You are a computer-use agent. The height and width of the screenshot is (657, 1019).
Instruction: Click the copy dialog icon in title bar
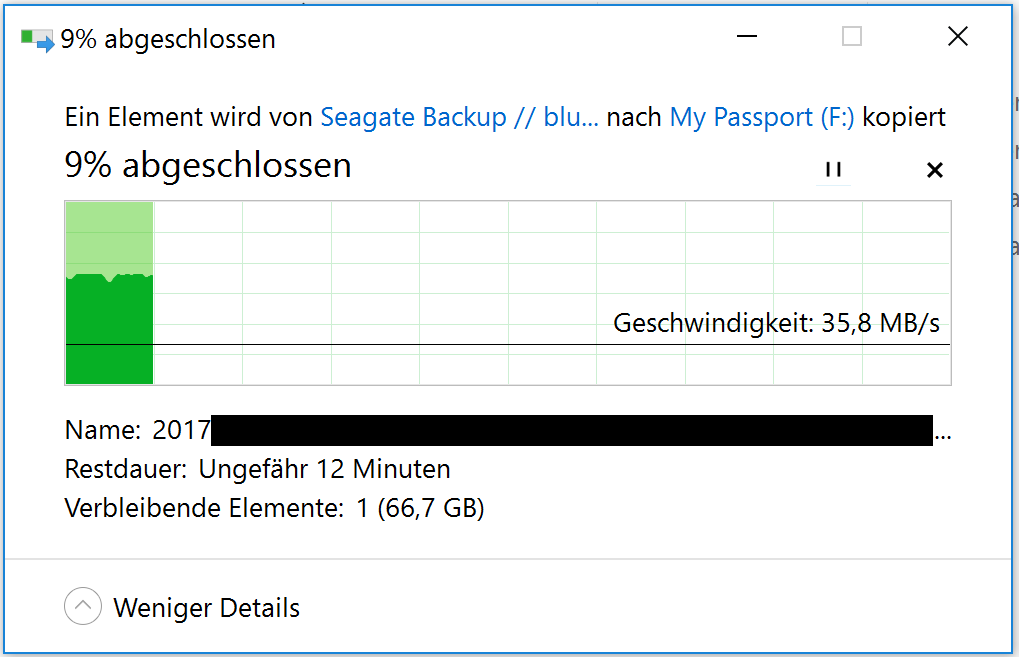[x=38, y=40]
